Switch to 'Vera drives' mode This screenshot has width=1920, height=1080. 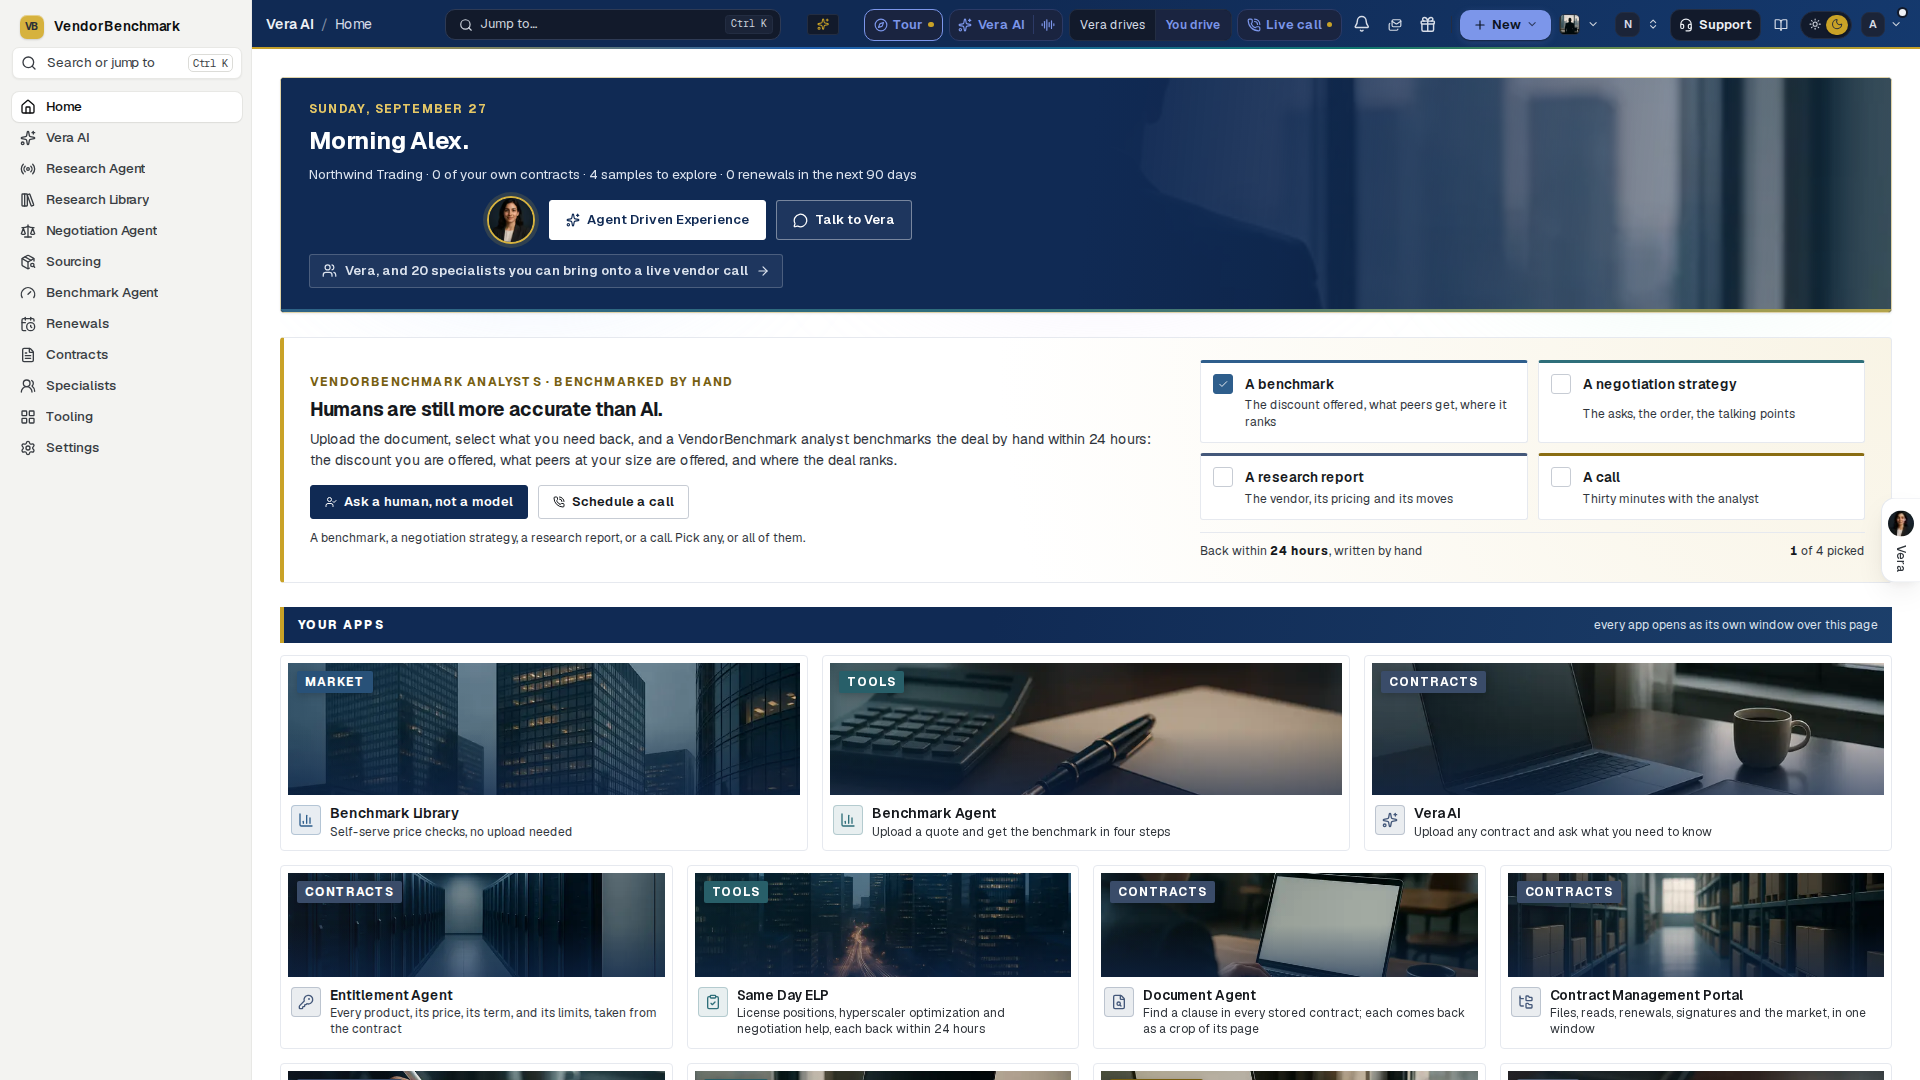click(x=1112, y=25)
